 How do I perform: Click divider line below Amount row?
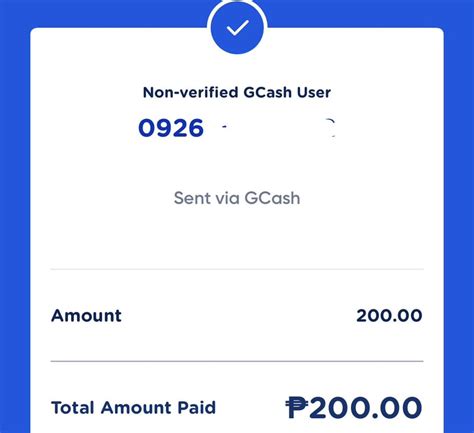[237, 361]
